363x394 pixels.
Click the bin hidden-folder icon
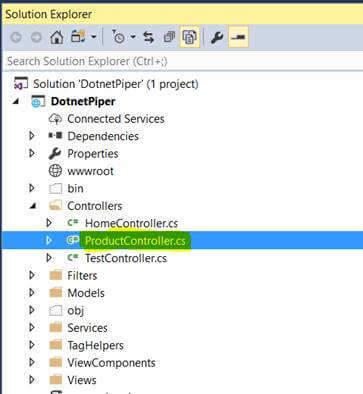(55, 188)
